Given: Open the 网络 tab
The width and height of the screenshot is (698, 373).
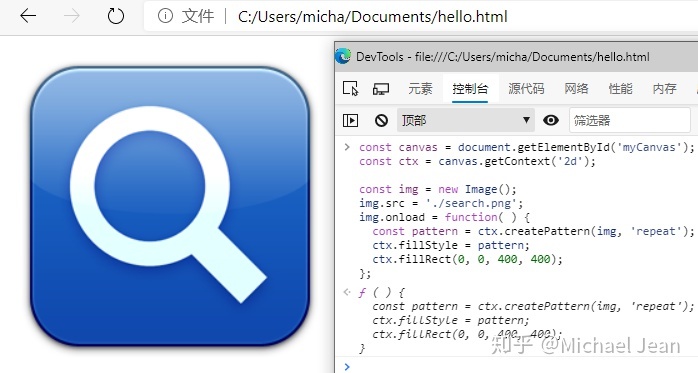Looking at the screenshot, I should pos(576,89).
